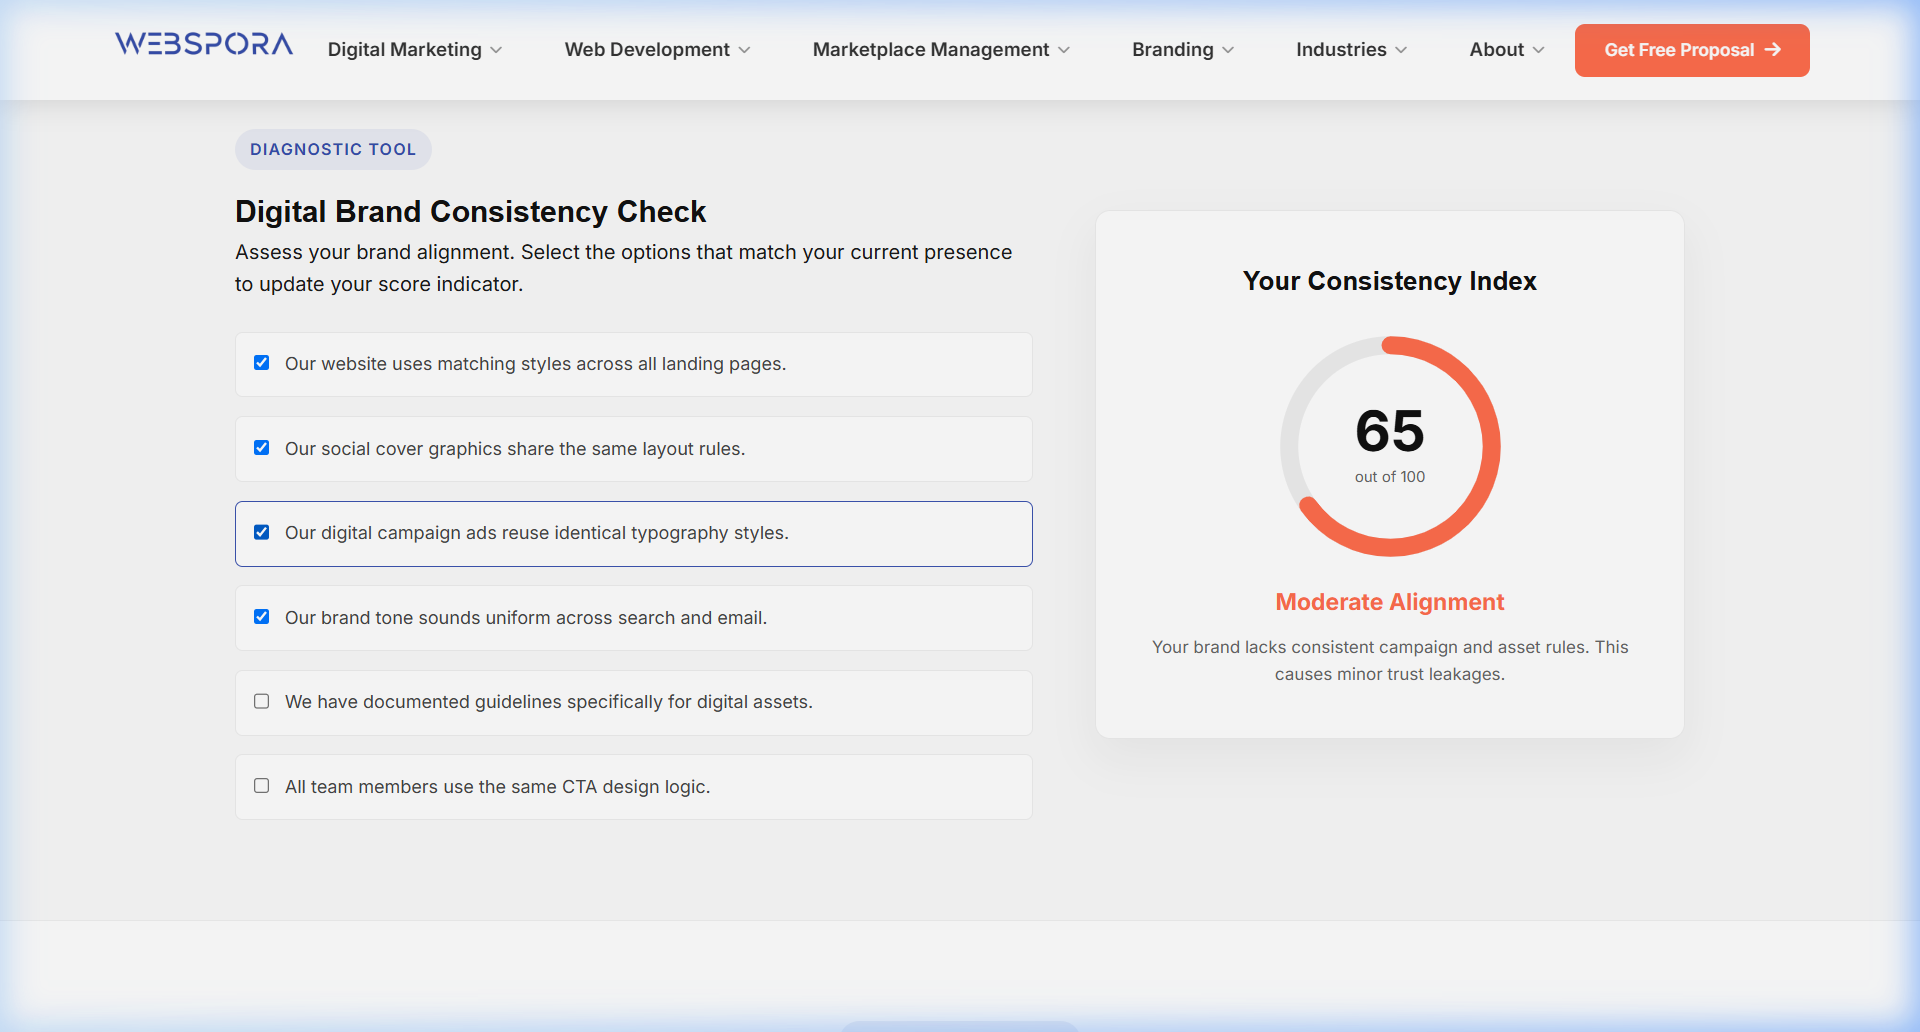Screen dimensions: 1920x1032
Task: Expand Digital Marketing dropdown chevron
Action: pyautogui.click(x=496, y=50)
